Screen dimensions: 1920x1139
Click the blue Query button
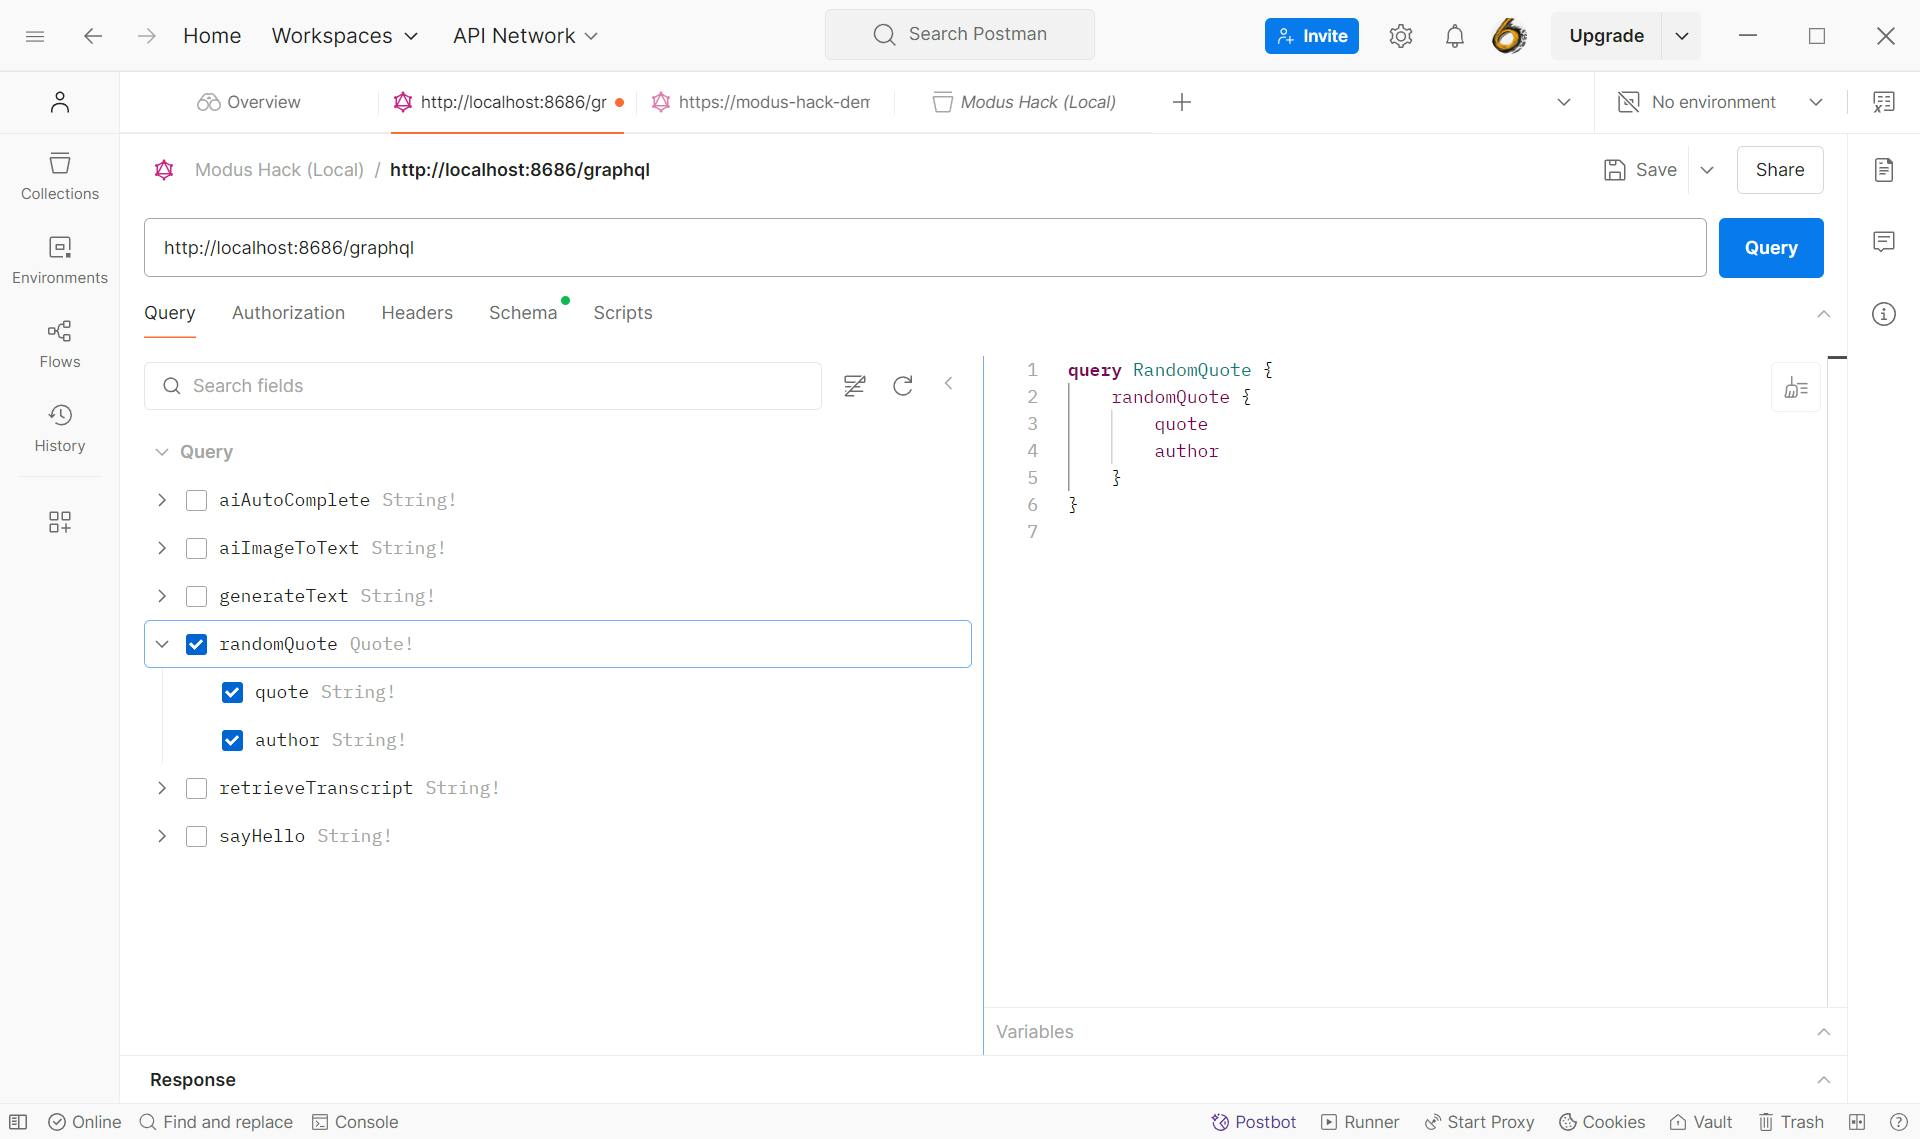(1771, 248)
